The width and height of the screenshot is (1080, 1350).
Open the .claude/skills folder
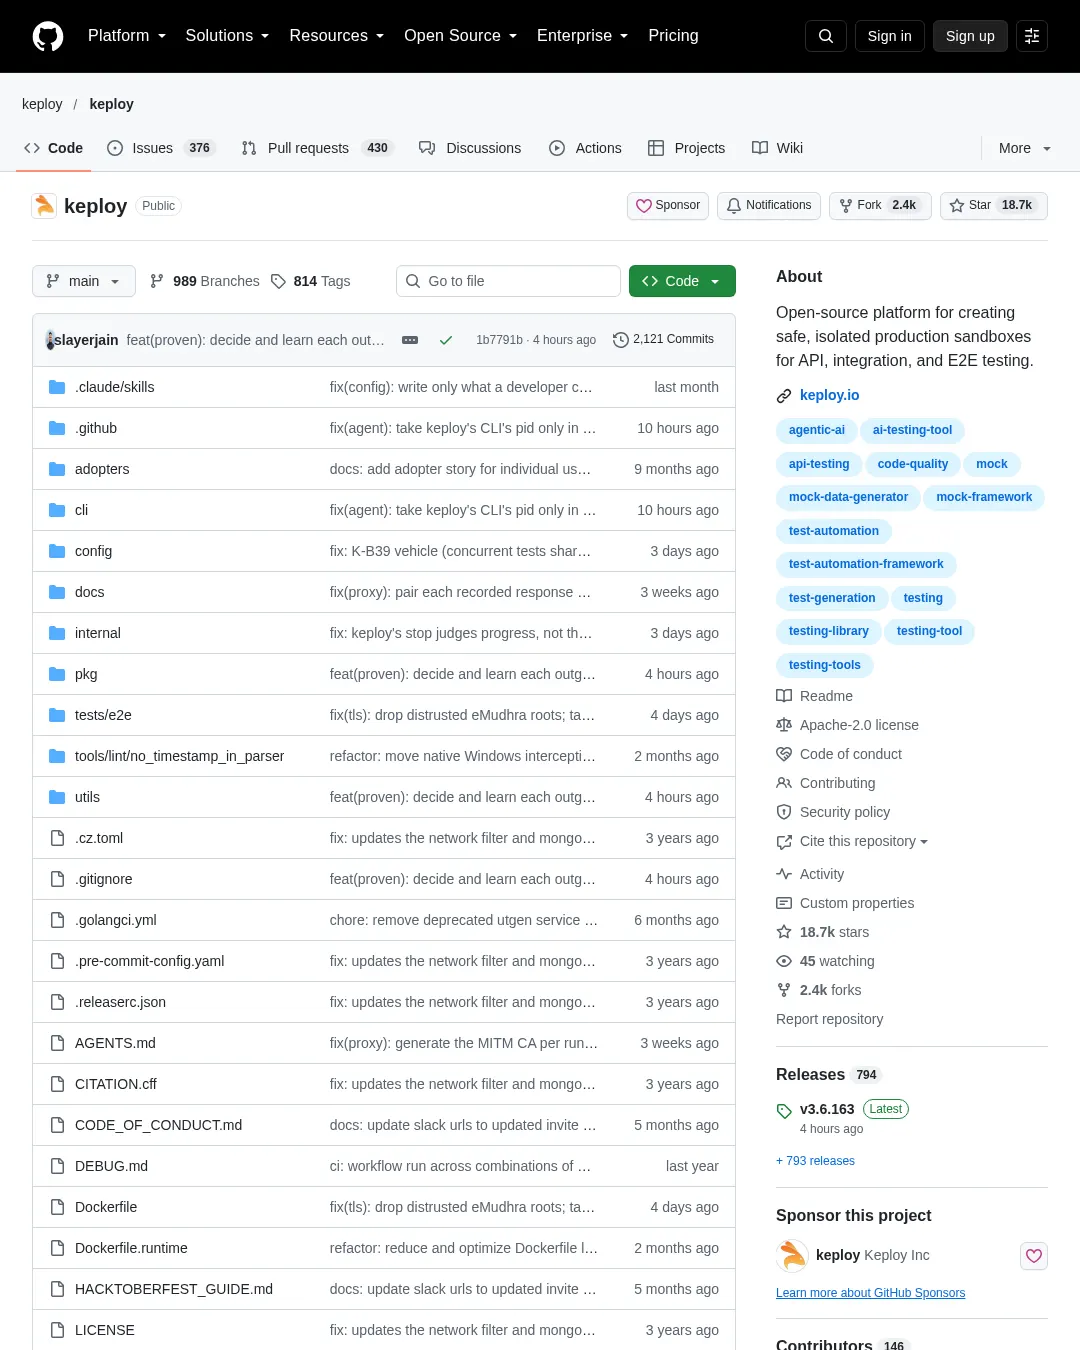(114, 387)
